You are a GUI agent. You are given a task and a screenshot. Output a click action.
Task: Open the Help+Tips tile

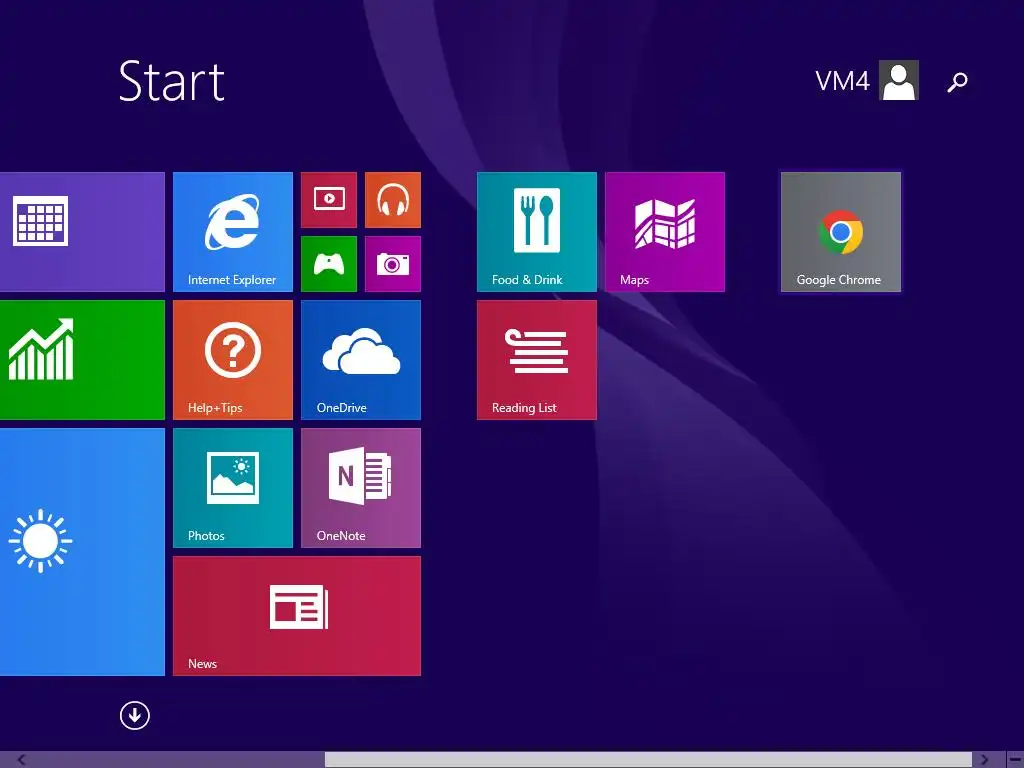[232, 360]
